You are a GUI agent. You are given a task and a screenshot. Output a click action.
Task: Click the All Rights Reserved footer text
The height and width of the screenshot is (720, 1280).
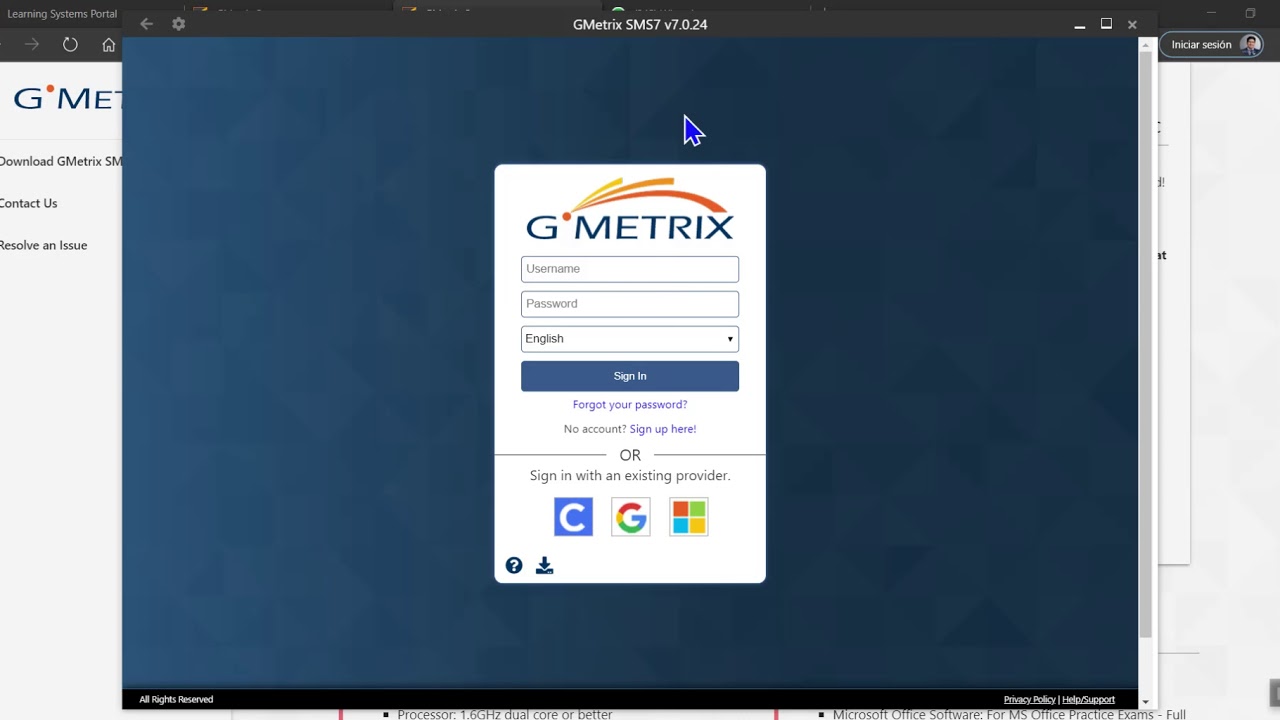tap(176, 699)
